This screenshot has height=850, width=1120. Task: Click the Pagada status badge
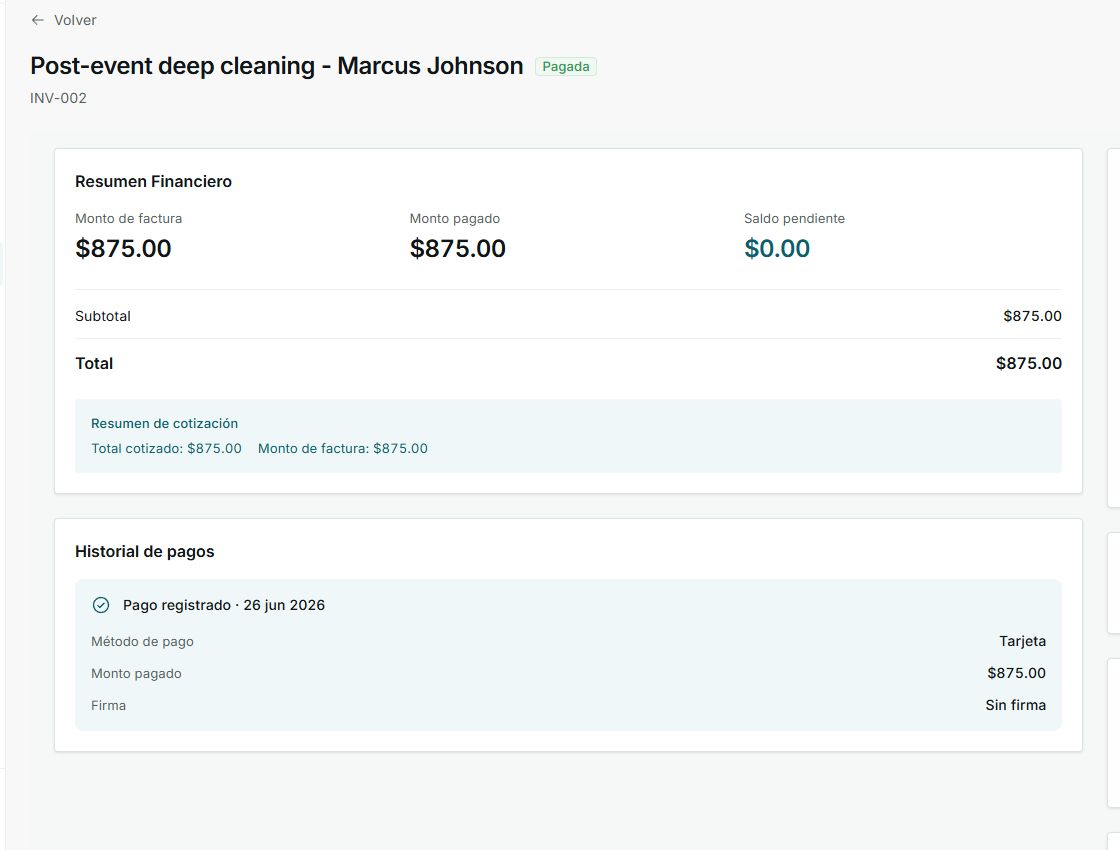tap(566, 66)
